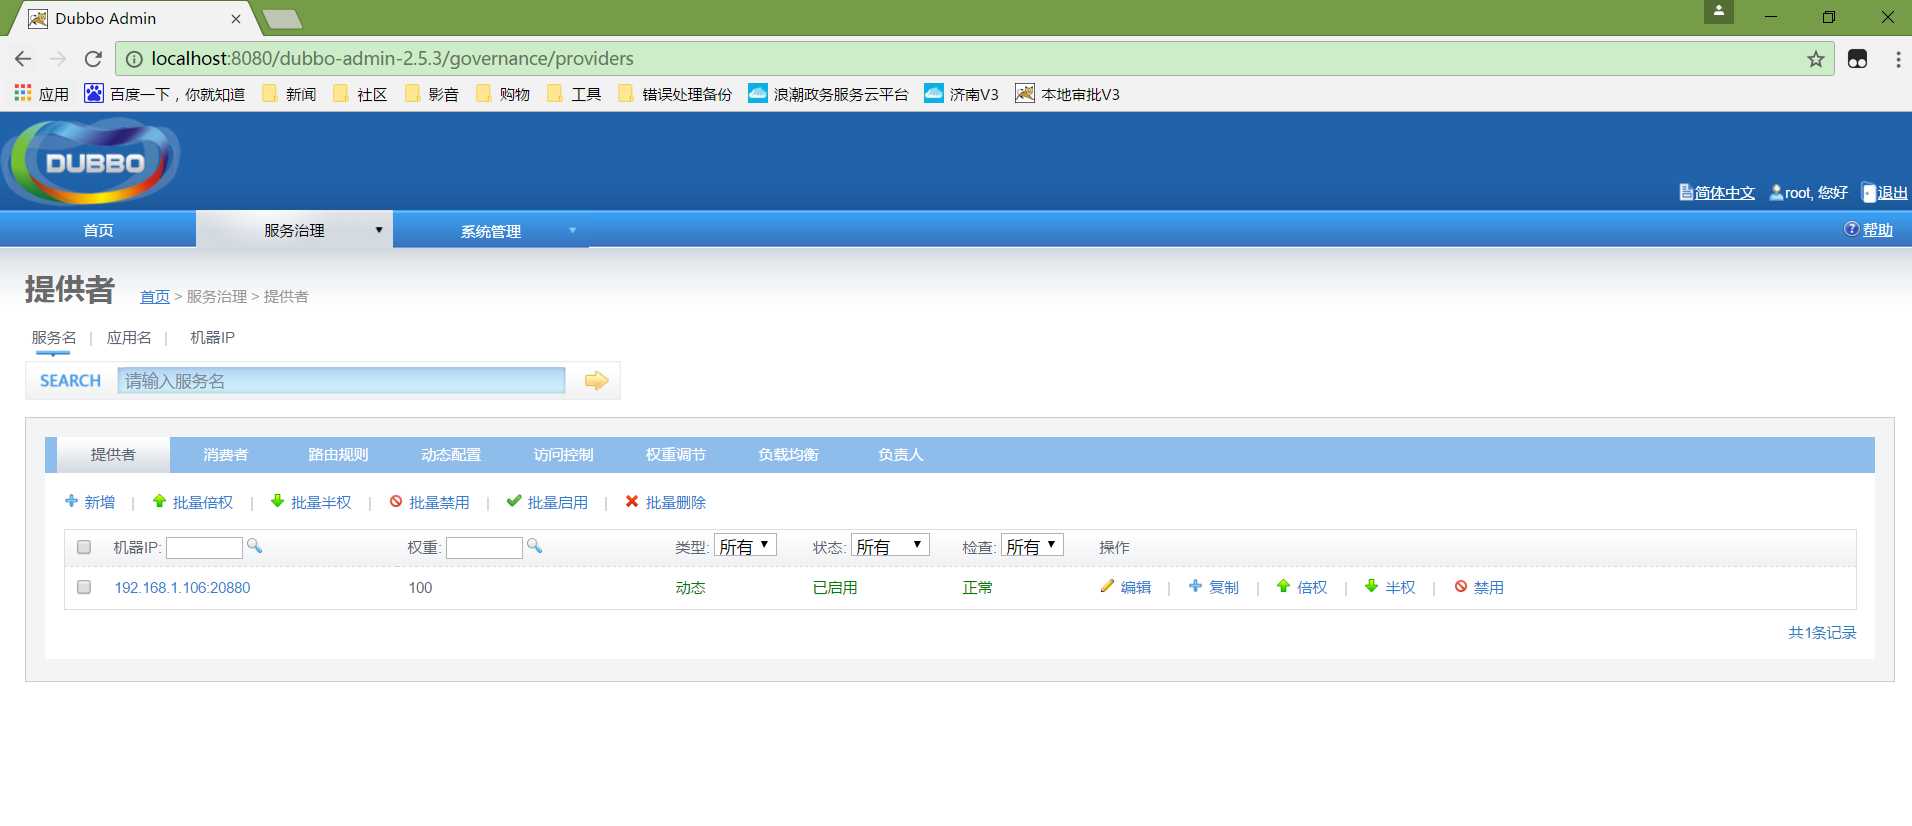Select the 提供者 tab

pos(113,455)
